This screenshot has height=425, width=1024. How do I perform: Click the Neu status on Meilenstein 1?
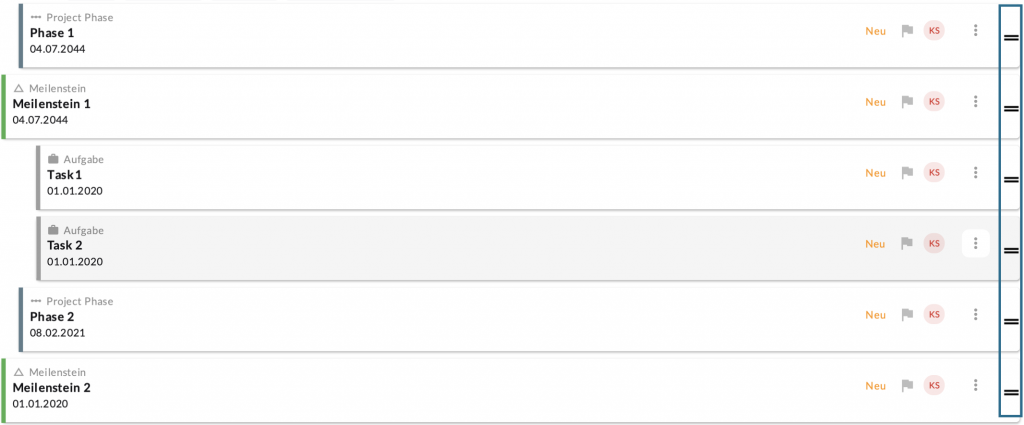(x=875, y=102)
